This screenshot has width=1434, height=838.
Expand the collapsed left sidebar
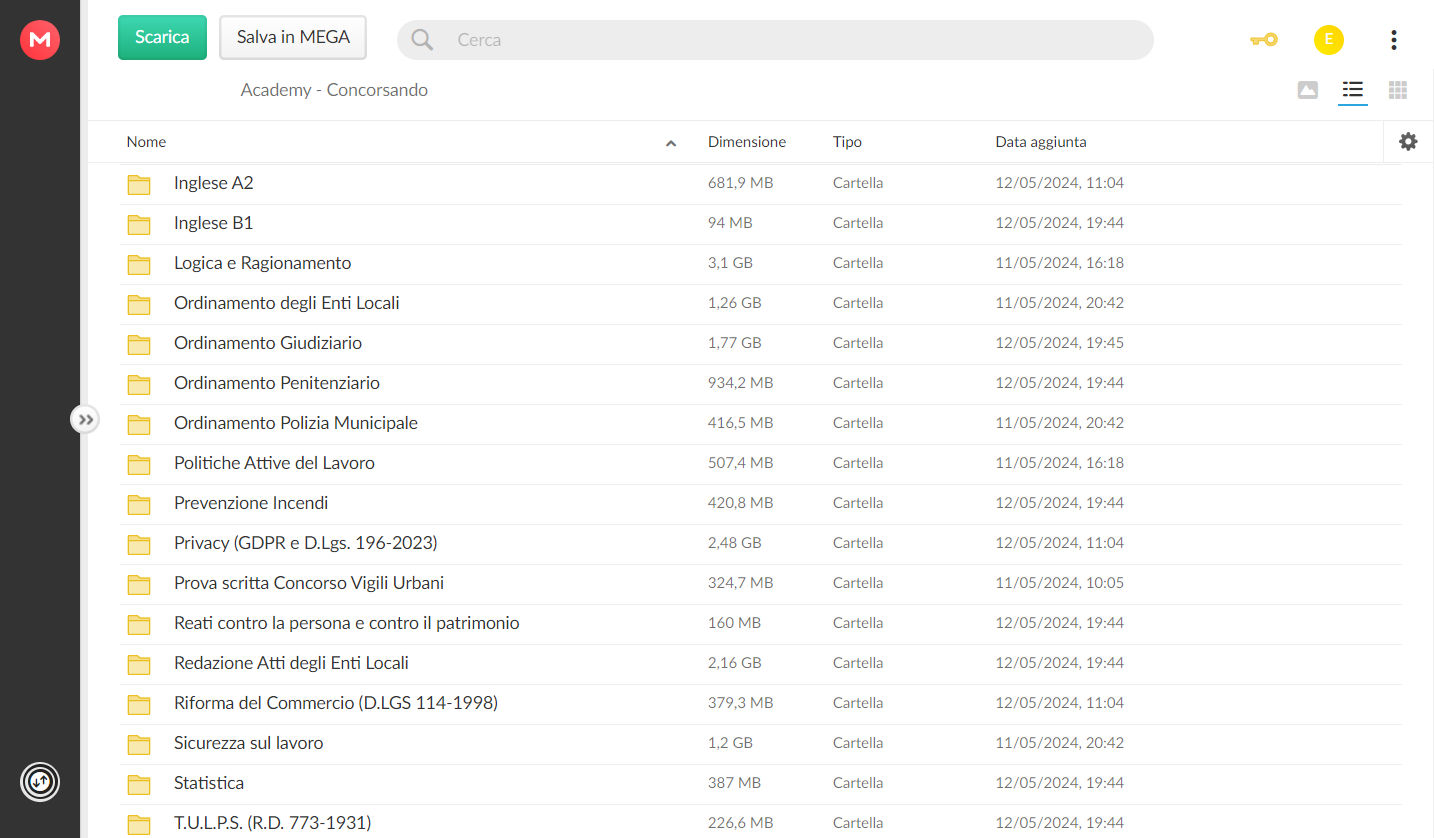point(85,419)
